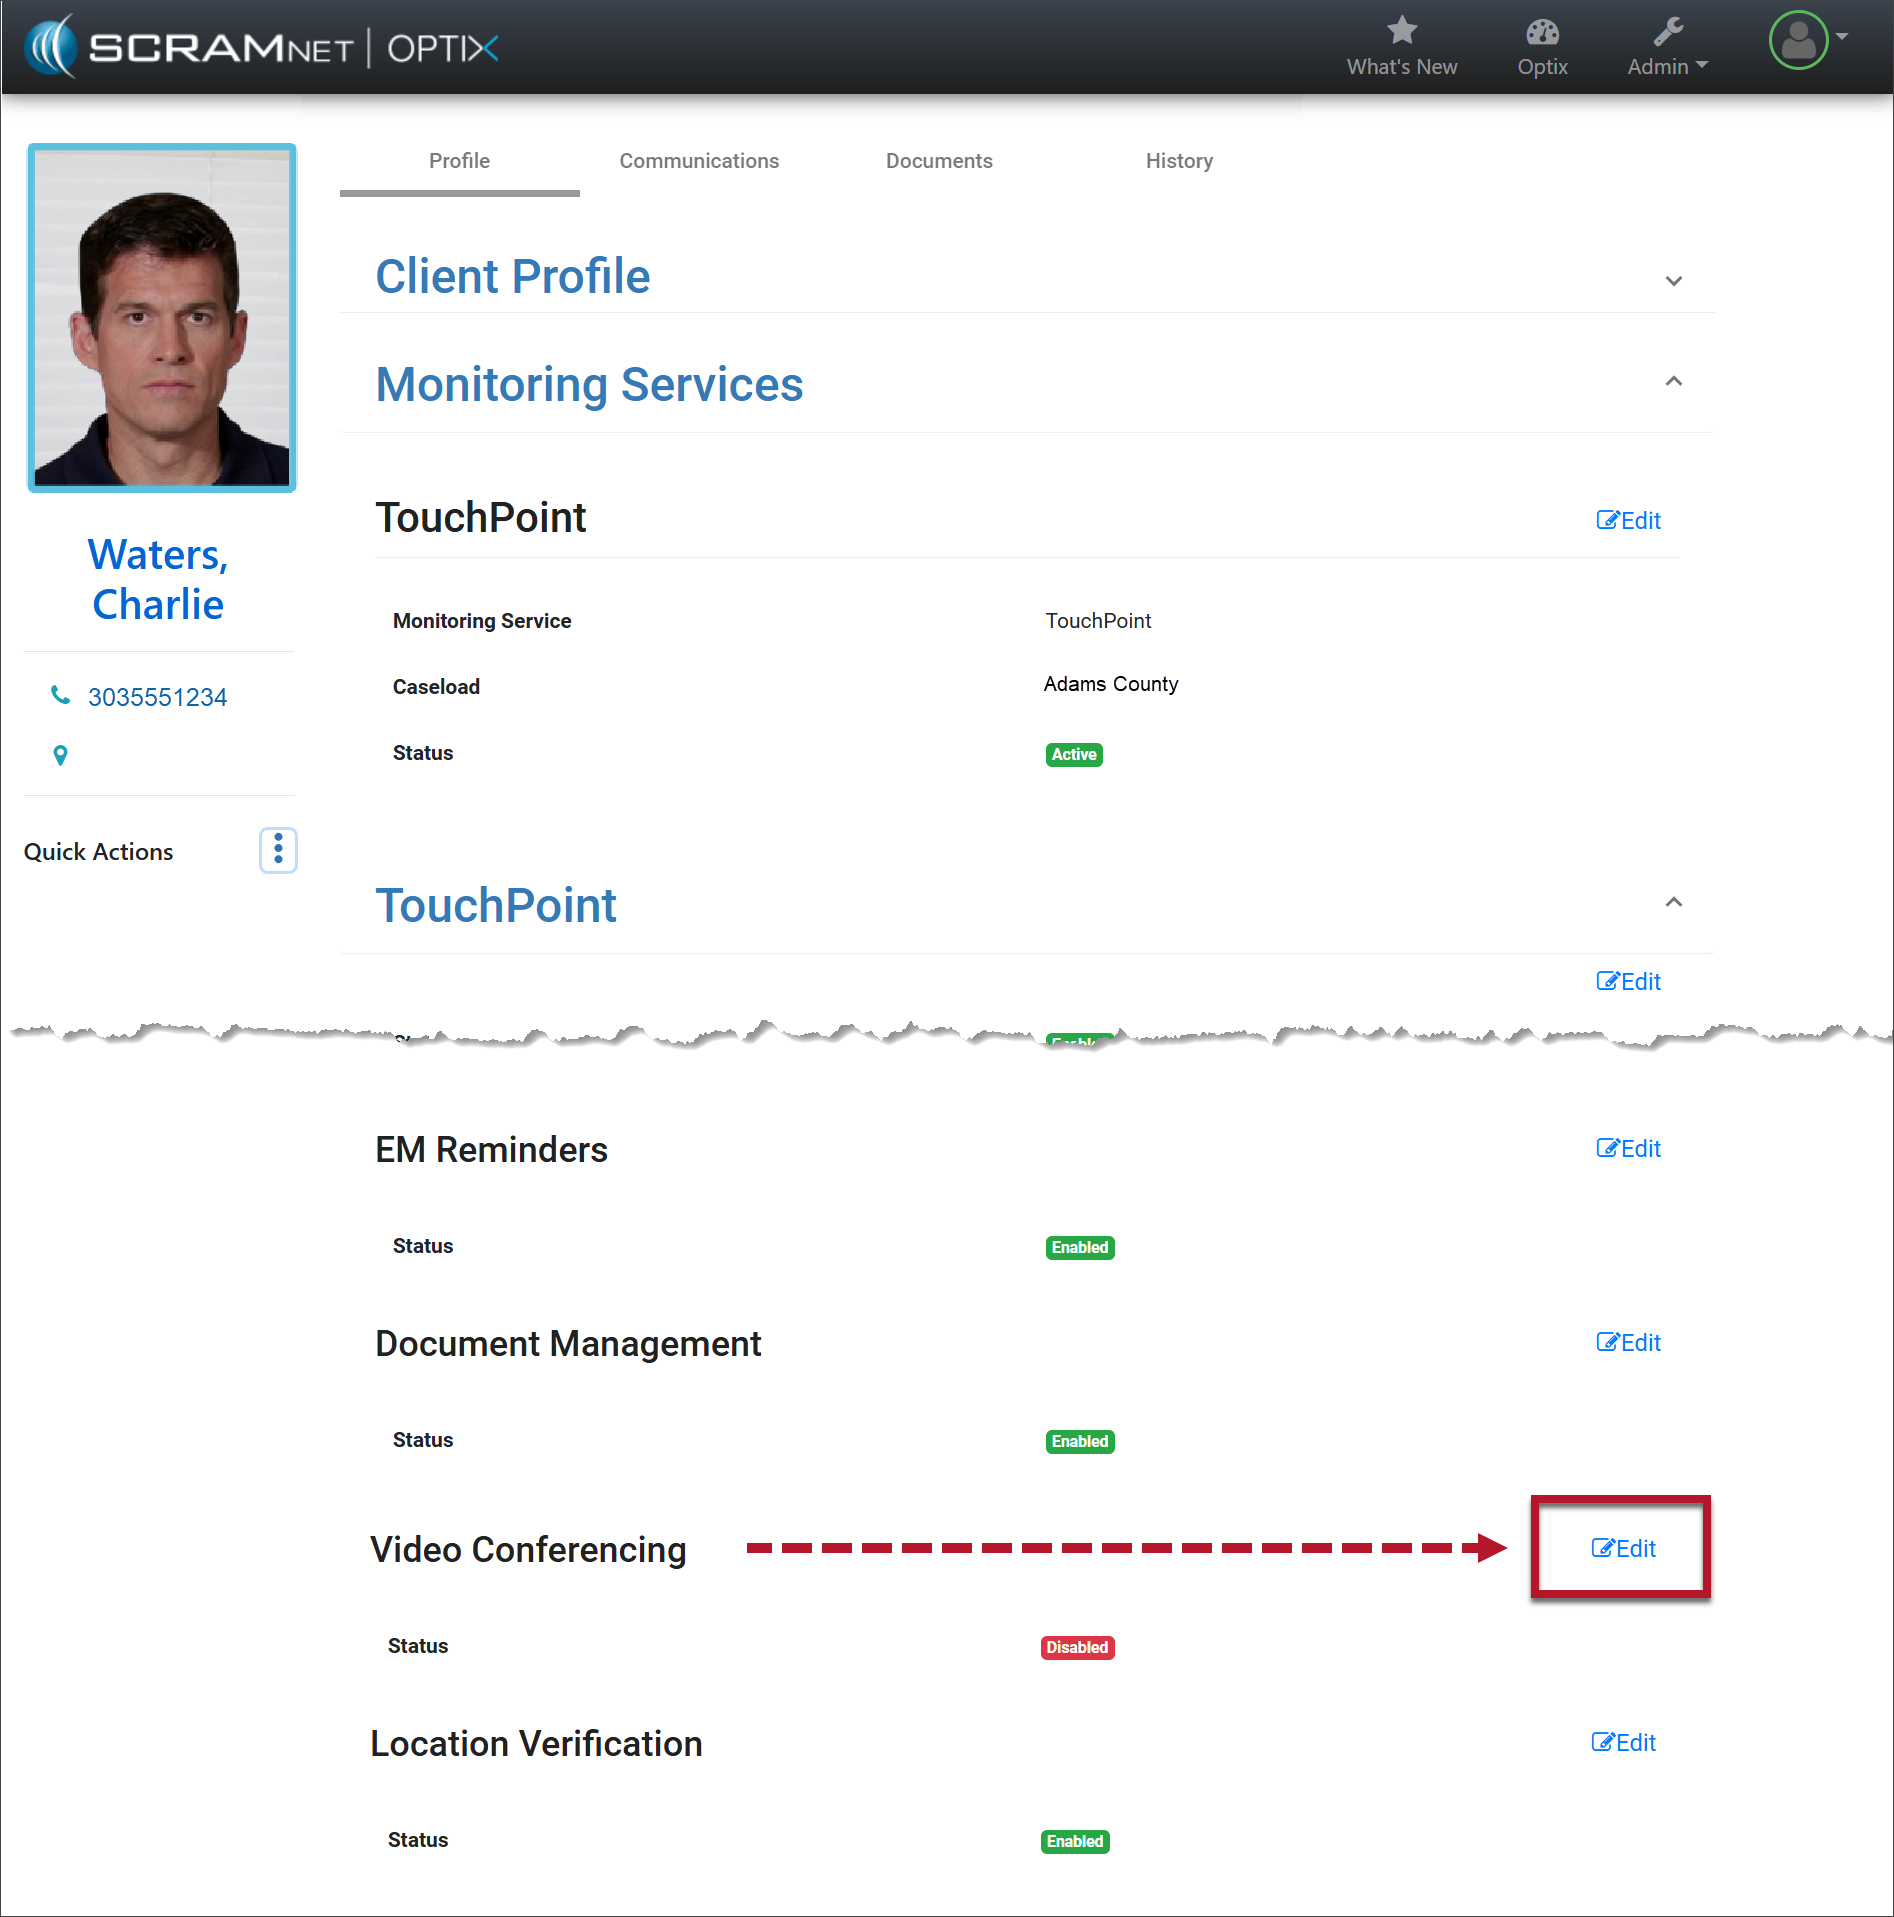The width and height of the screenshot is (1894, 1917).
Task: Click Charlie Waters' profile photo
Action: click(162, 318)
